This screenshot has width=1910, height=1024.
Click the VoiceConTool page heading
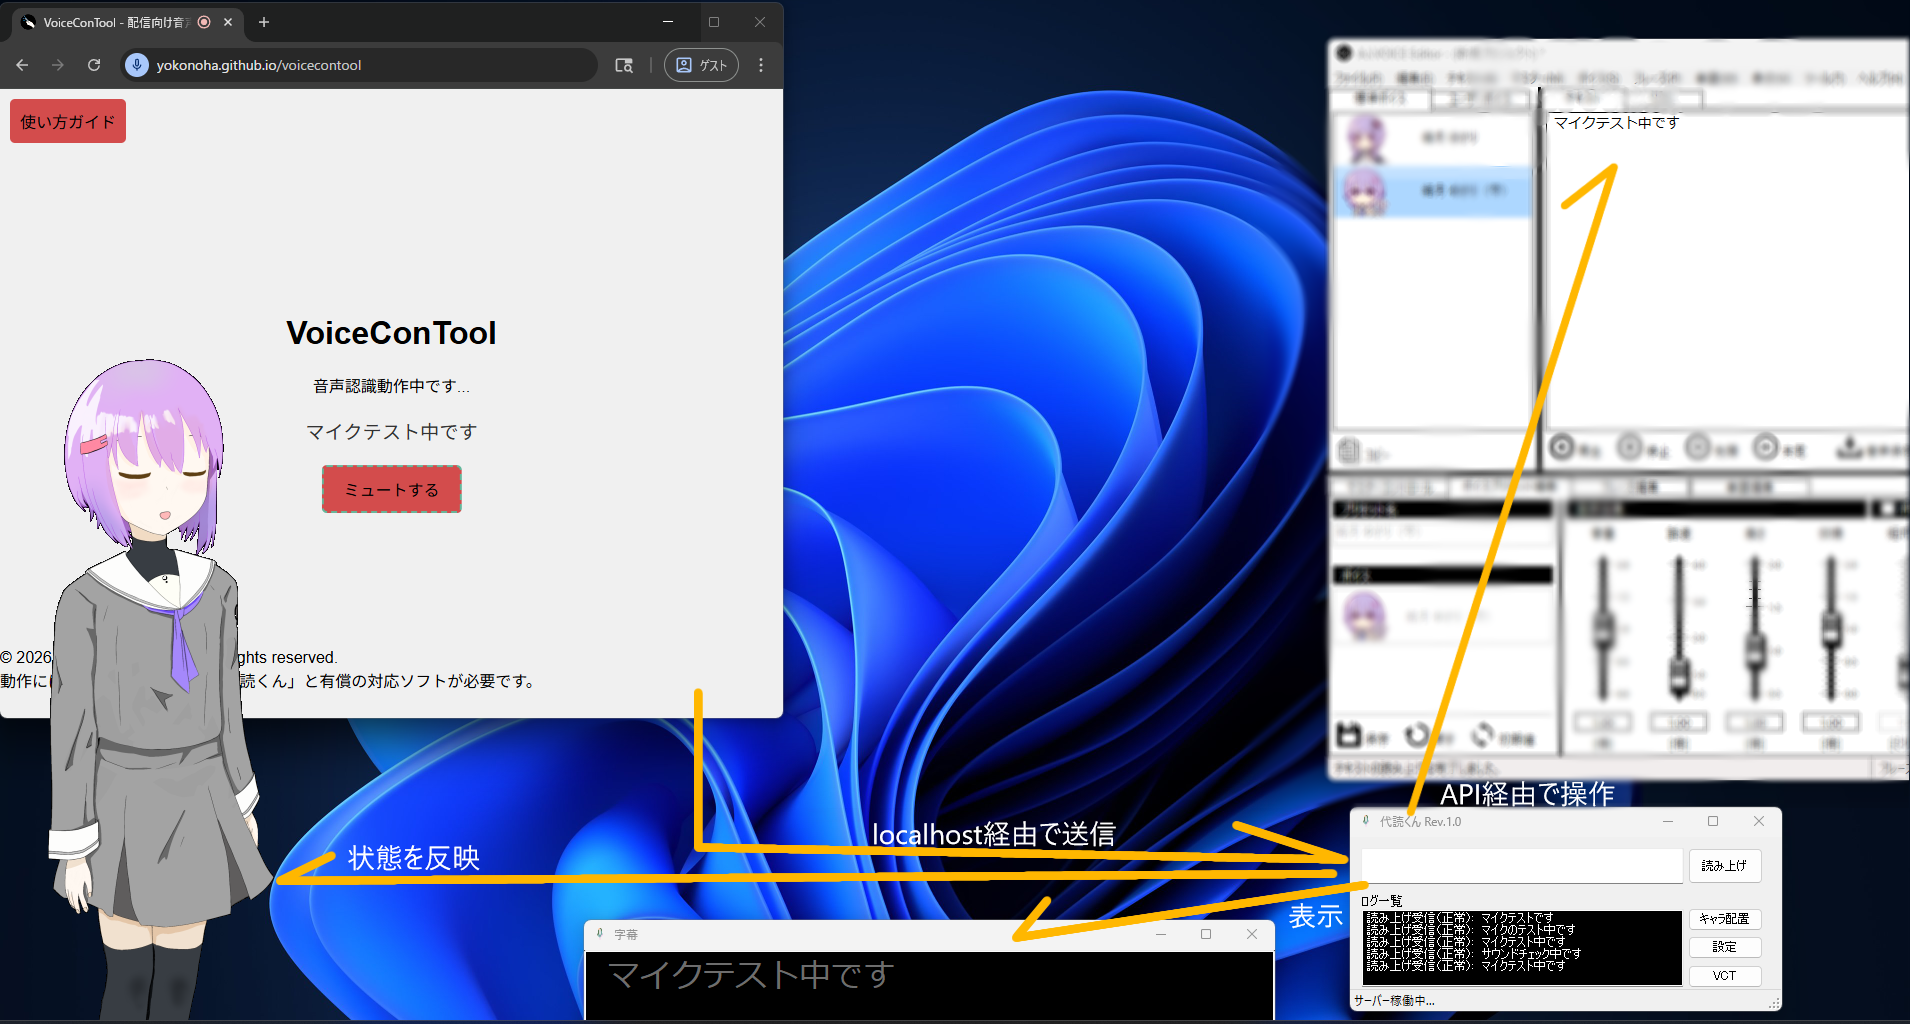pyautogui.click(x=391, y=333)
